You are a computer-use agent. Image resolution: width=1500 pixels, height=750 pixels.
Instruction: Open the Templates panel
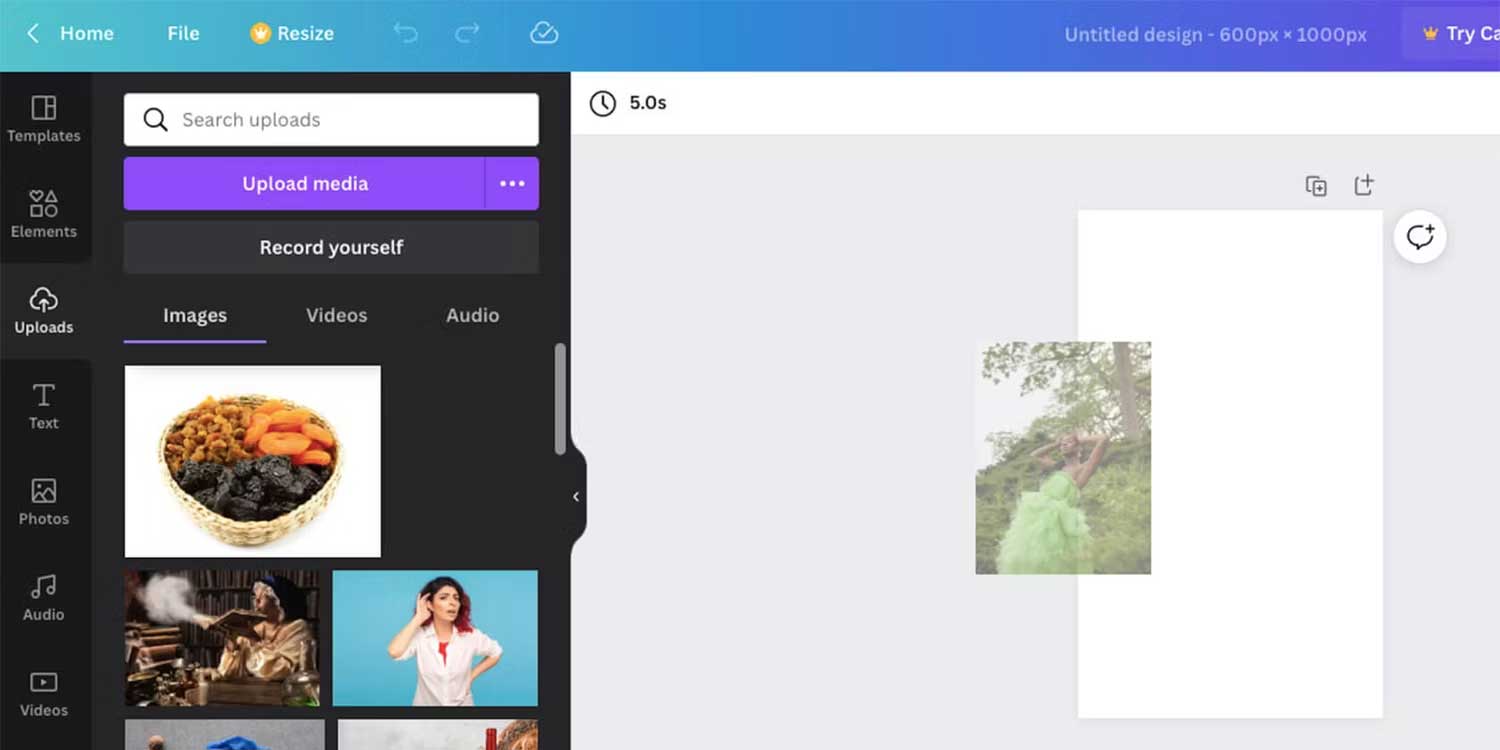click(43, 117)
